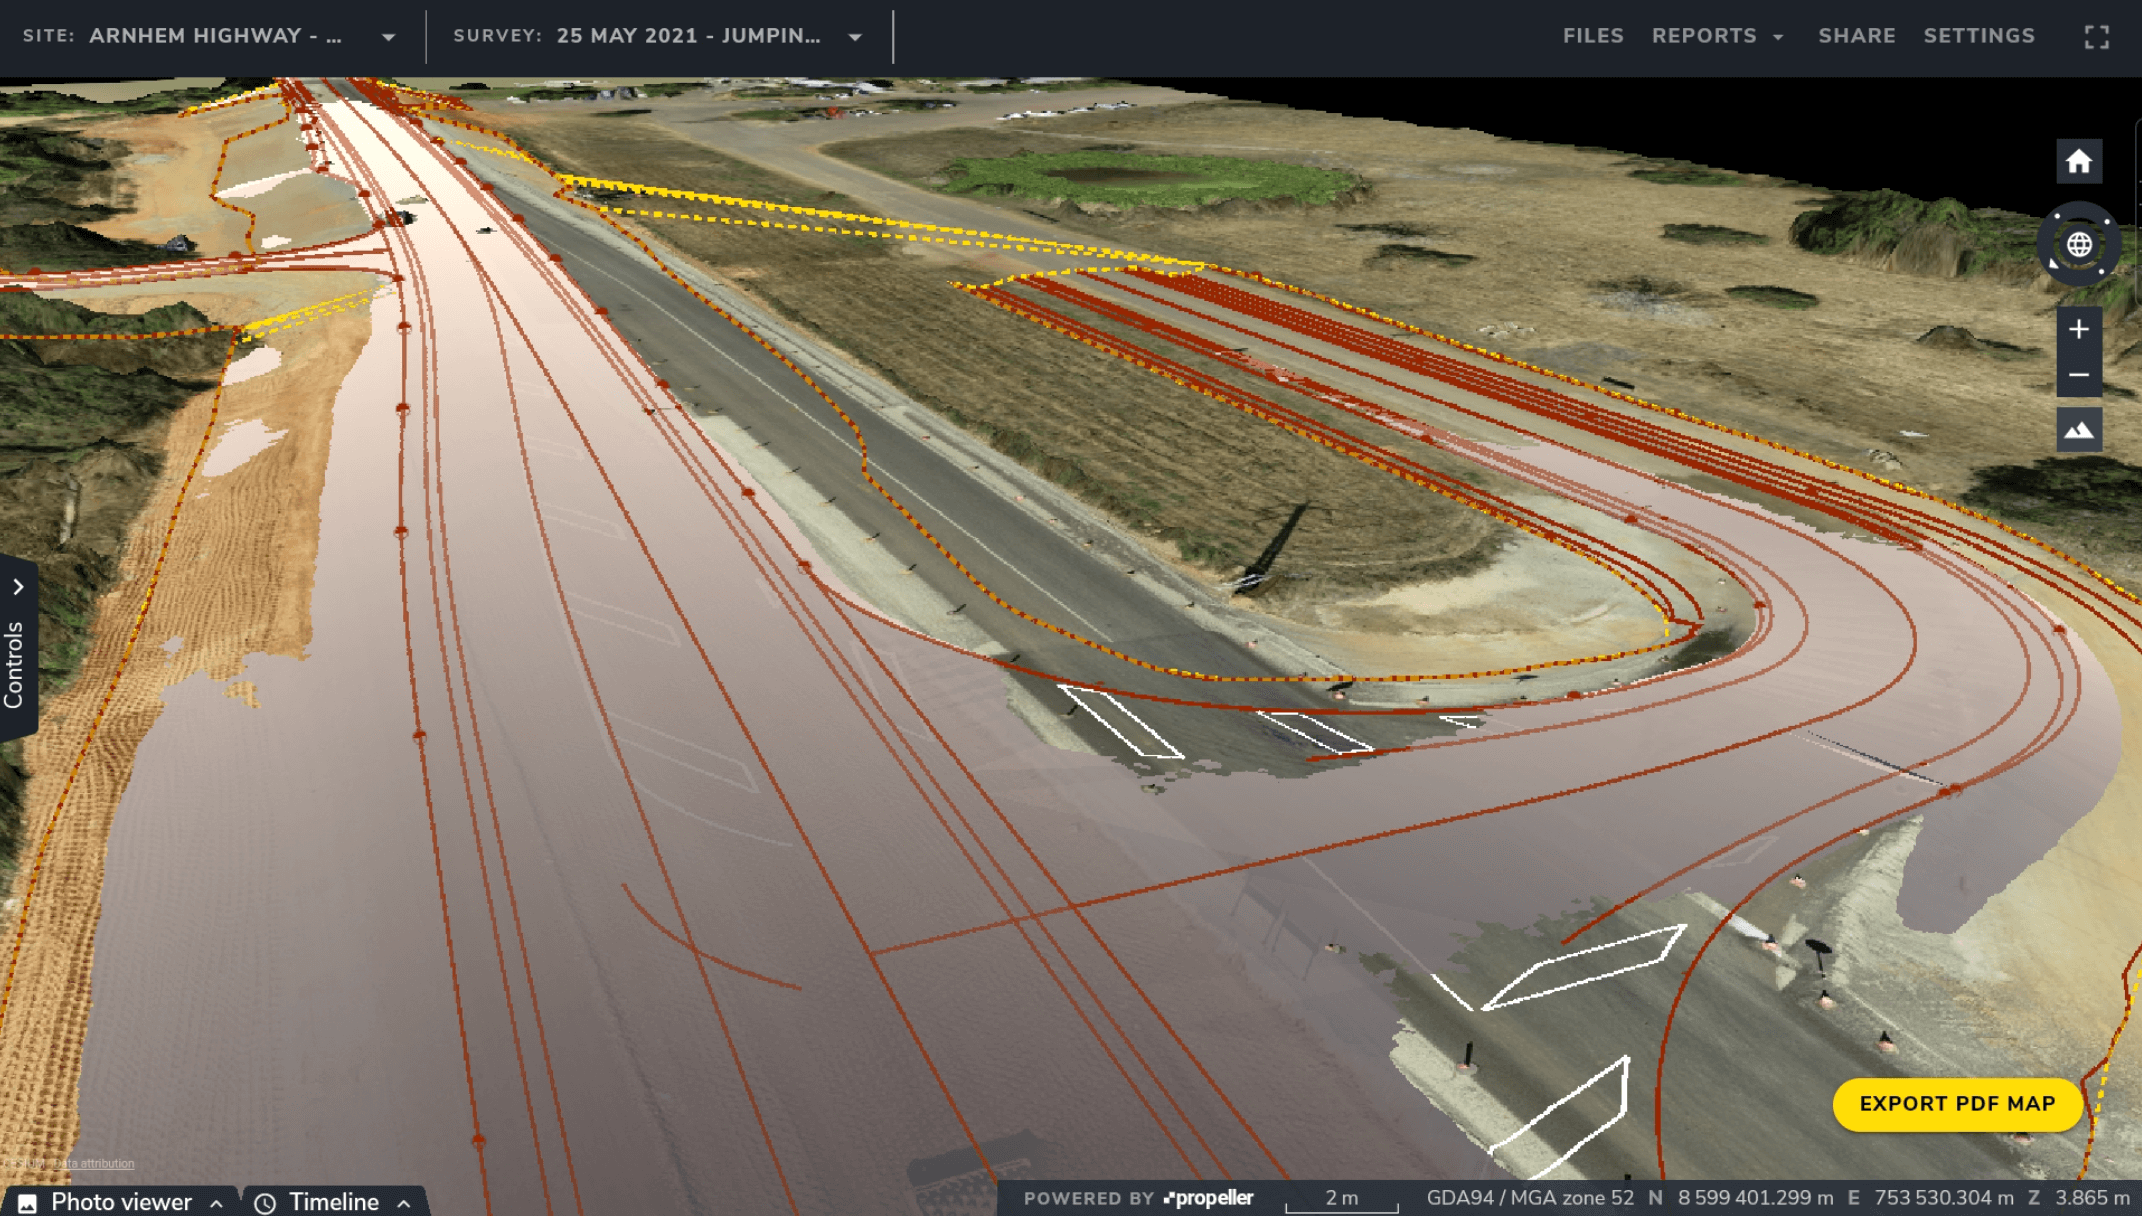The height and width of the screenshot is (1216, 2142).
Task: Toggle the terrain mountain view icon
Action: [2078, 430]
